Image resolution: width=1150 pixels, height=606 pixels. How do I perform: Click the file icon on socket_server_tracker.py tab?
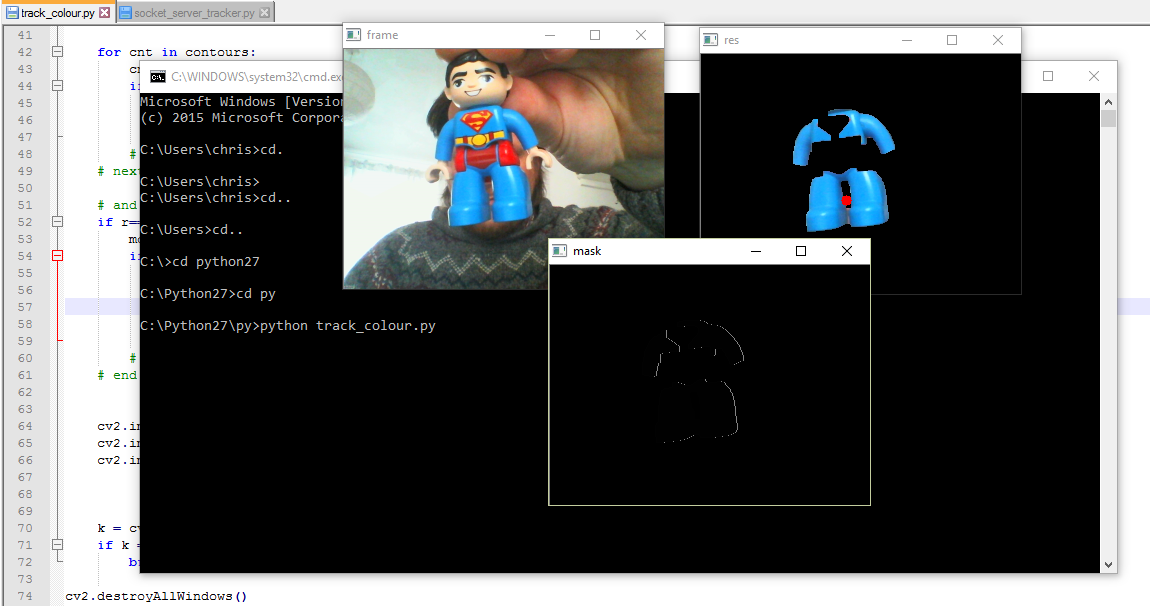123,14
